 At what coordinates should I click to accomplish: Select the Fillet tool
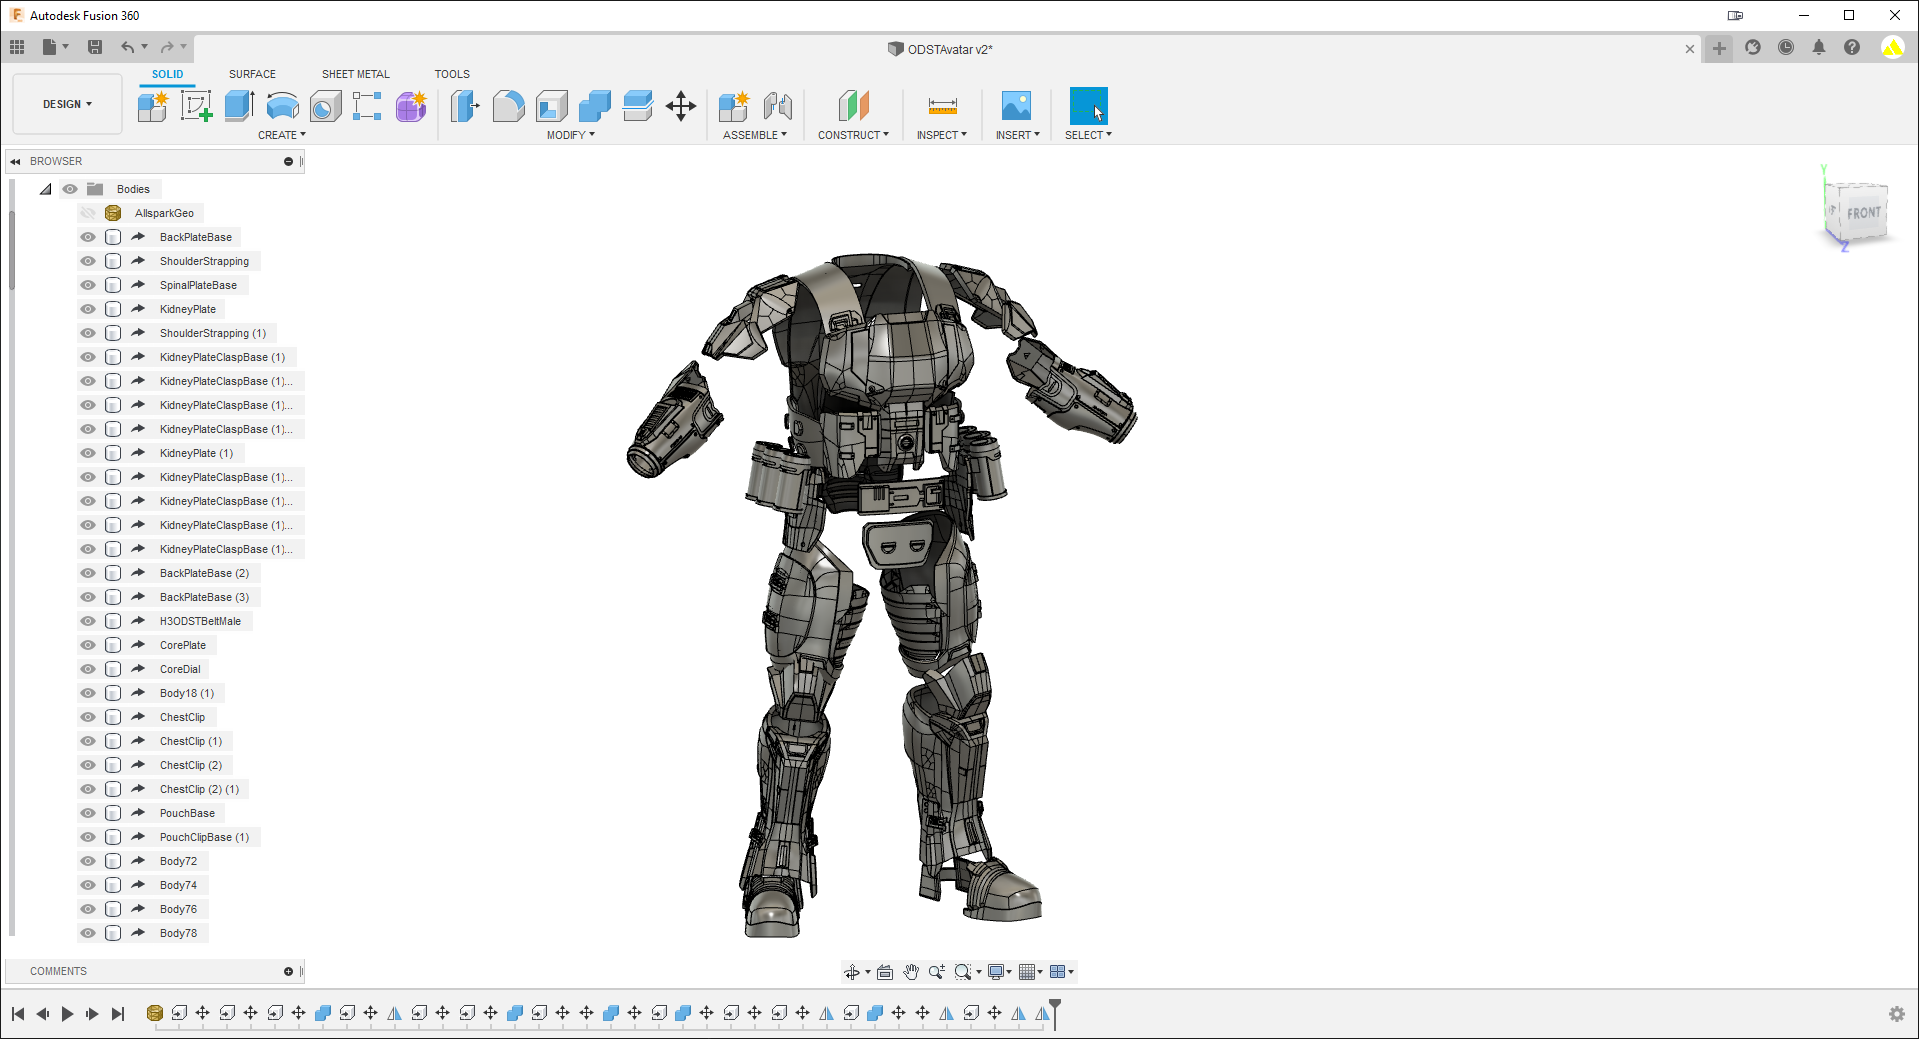point(508,106)
